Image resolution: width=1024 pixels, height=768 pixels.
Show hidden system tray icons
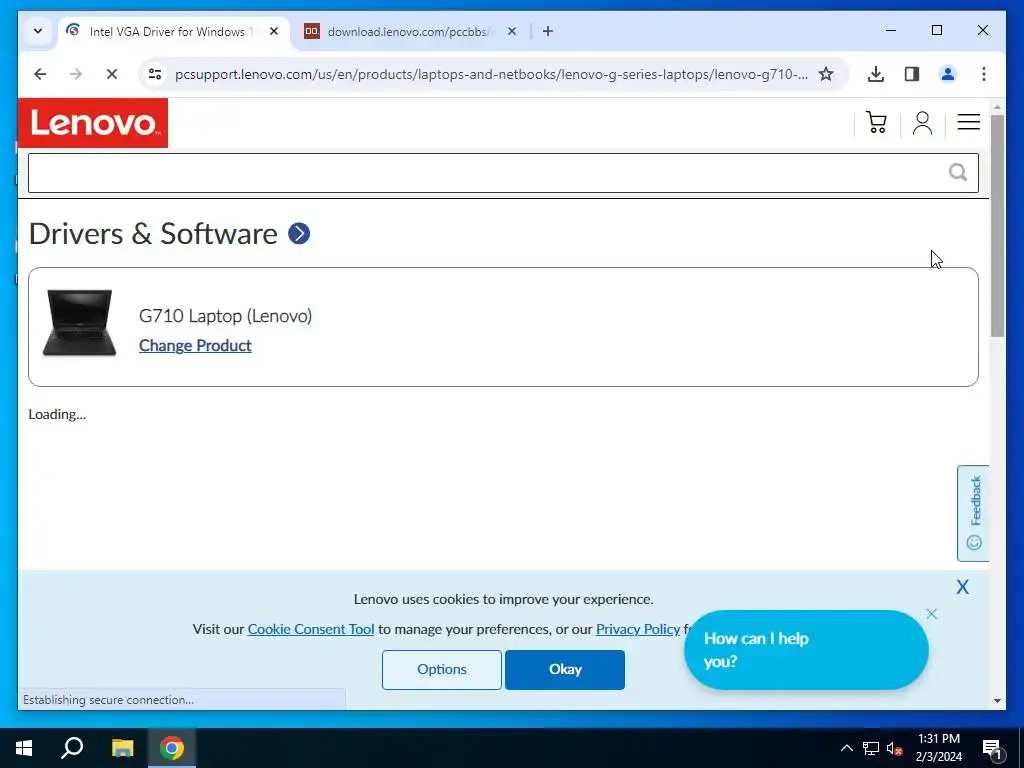pos(846,748)
